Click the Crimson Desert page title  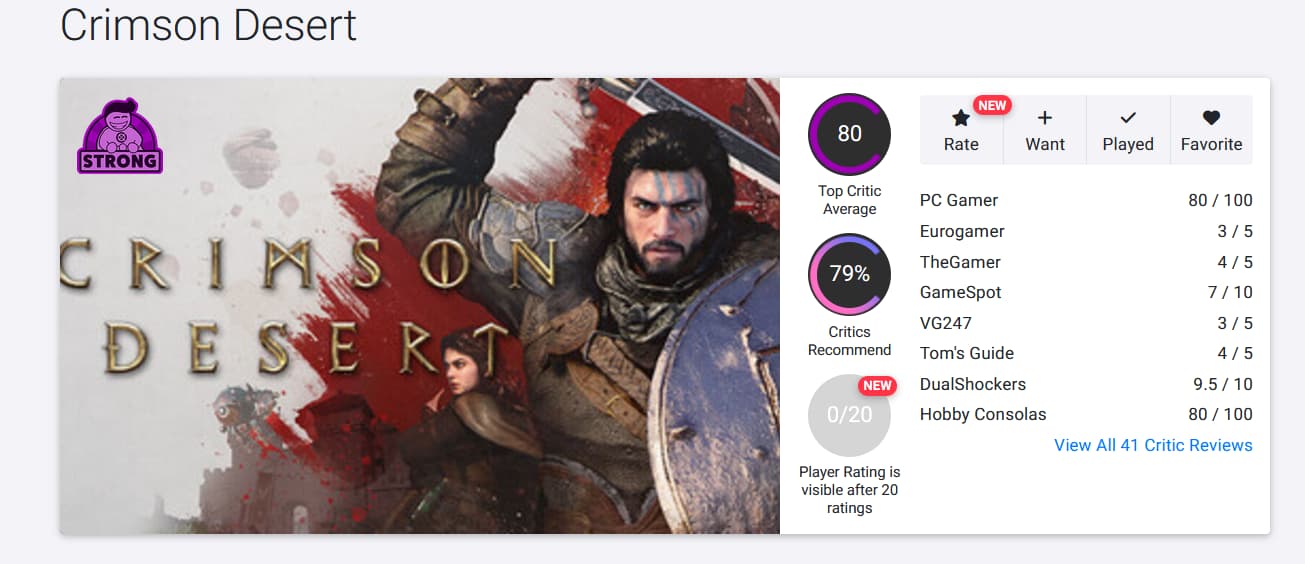pos(208,25)
